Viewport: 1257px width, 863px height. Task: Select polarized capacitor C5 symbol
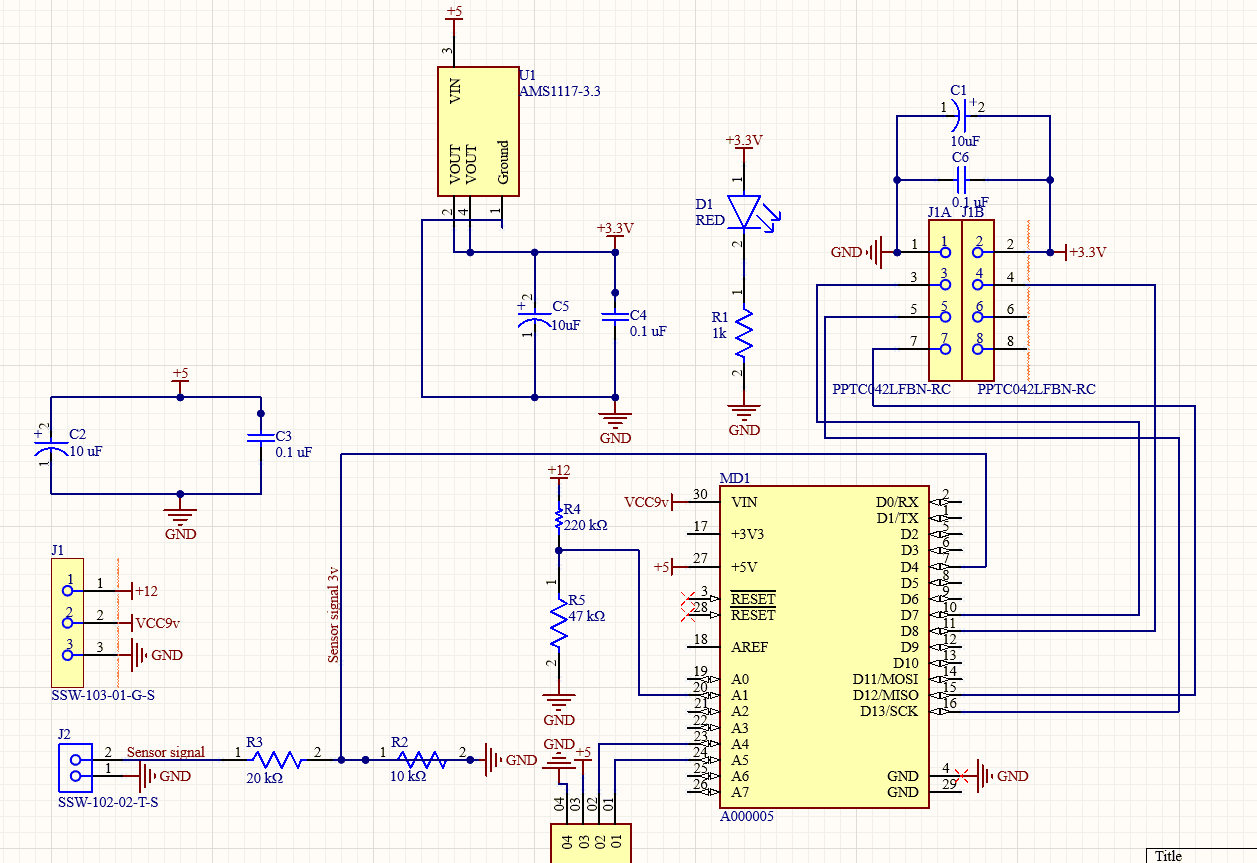point(535,319)
